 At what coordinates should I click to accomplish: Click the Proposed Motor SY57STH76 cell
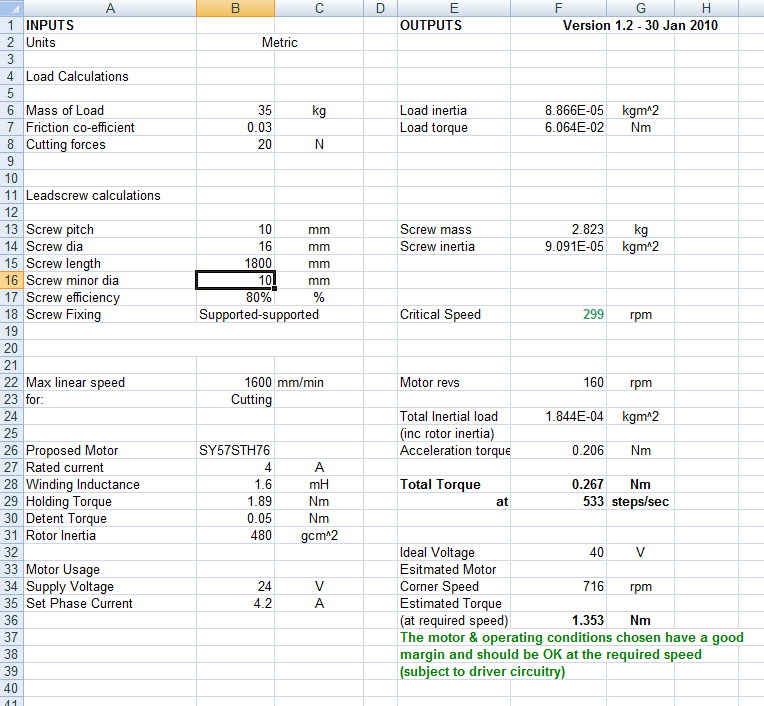click(x=236, y=451)
